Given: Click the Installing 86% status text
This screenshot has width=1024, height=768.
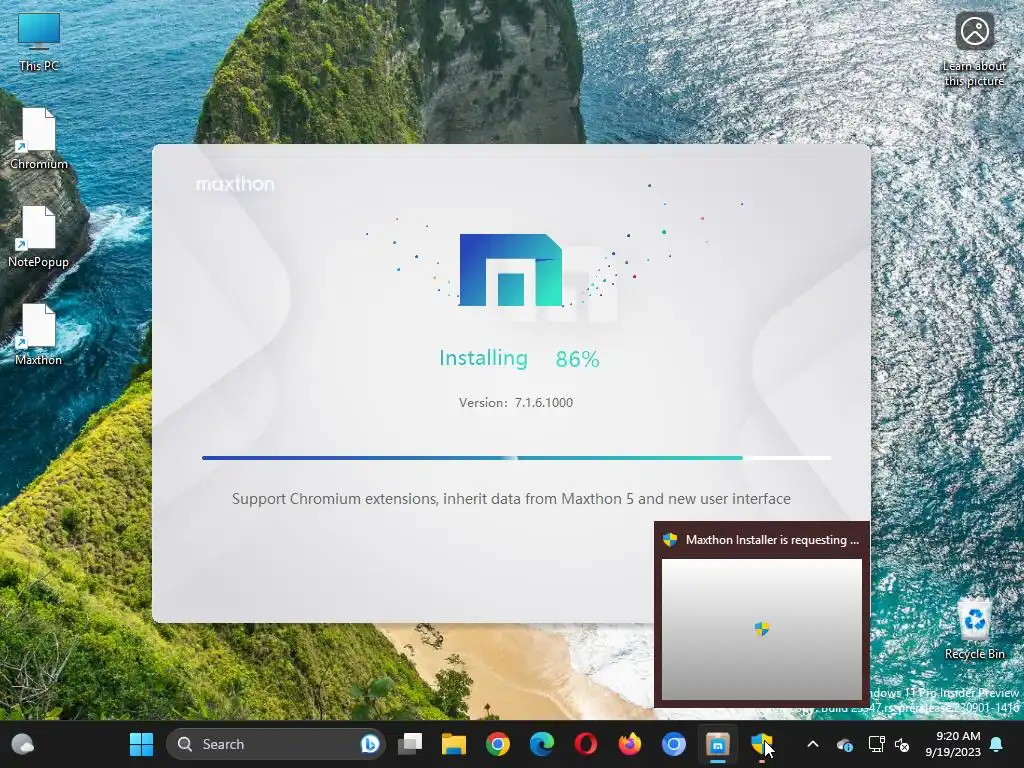Looking at the screenshot, I should (519, 359).
